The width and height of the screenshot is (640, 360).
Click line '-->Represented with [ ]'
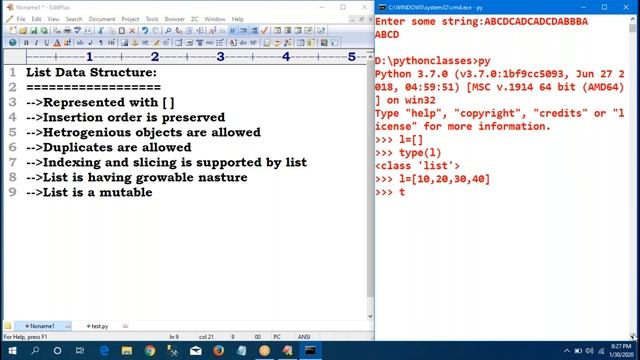100,102
